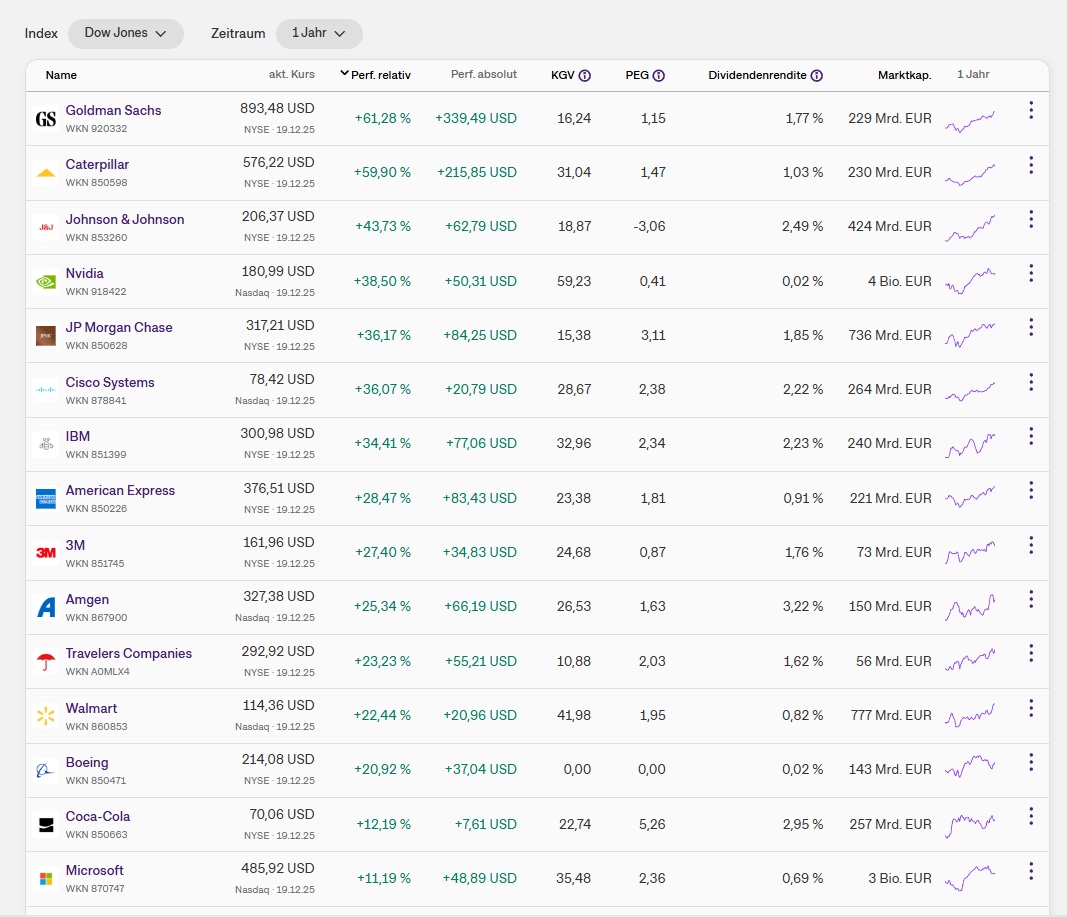The height and width of the screenshot is (917, 1067).
Task: Open three-dot menu for Goldman Sachs
Action: (1031, 110)
